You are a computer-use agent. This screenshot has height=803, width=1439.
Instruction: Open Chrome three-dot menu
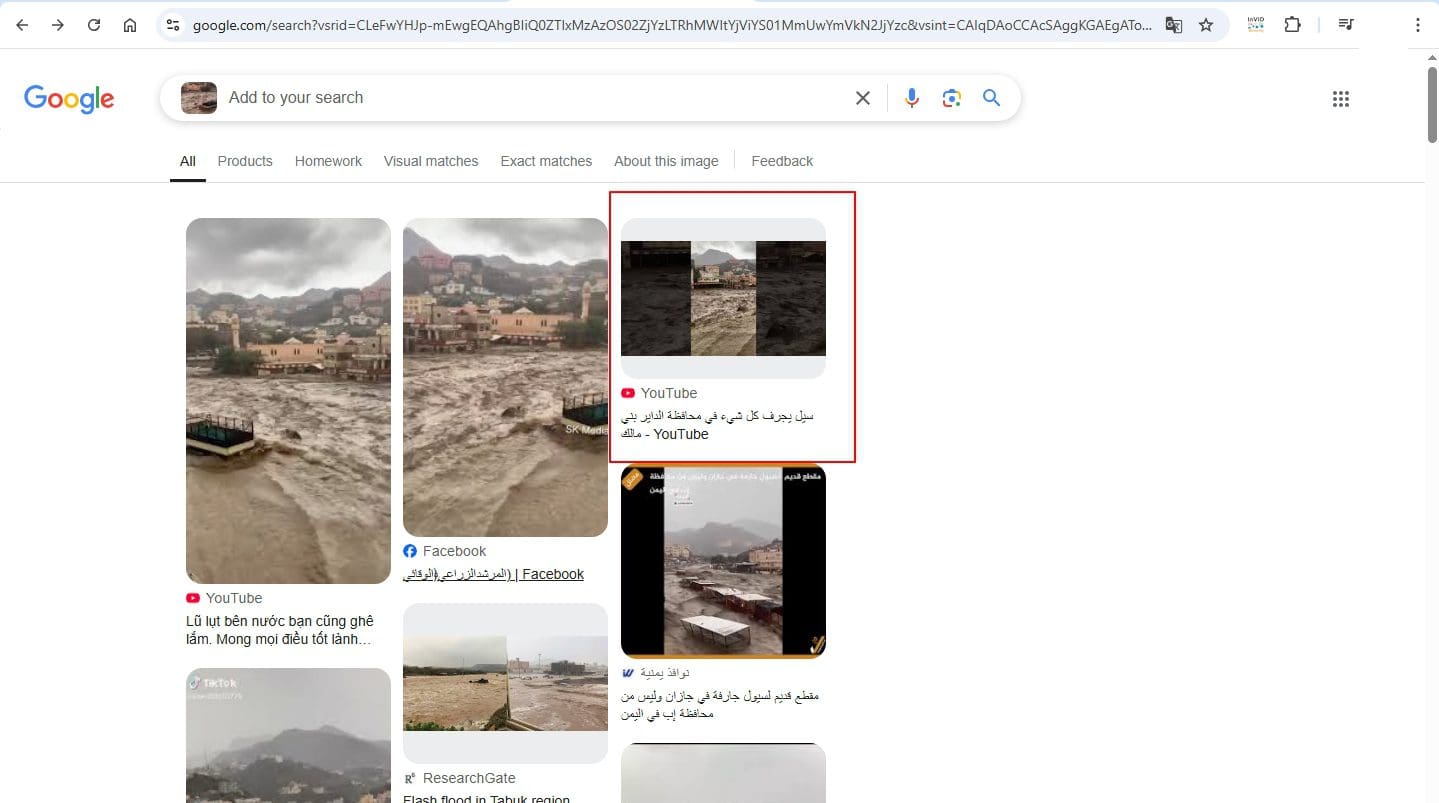[1417, 25]
